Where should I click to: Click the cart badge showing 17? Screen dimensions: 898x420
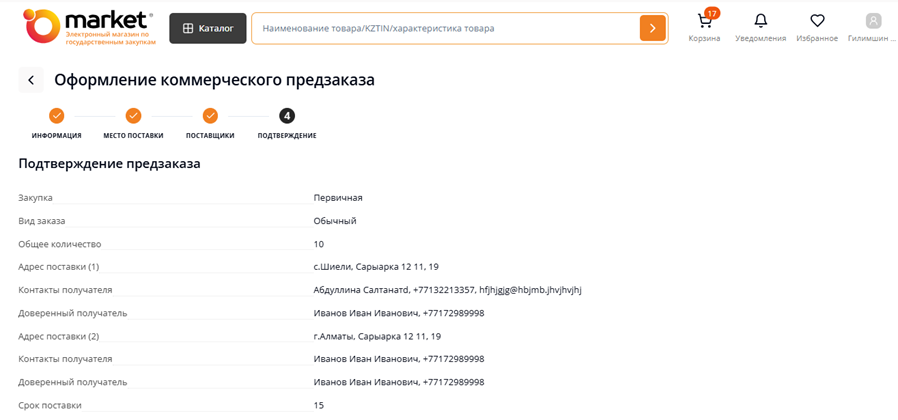coord(712,13)
